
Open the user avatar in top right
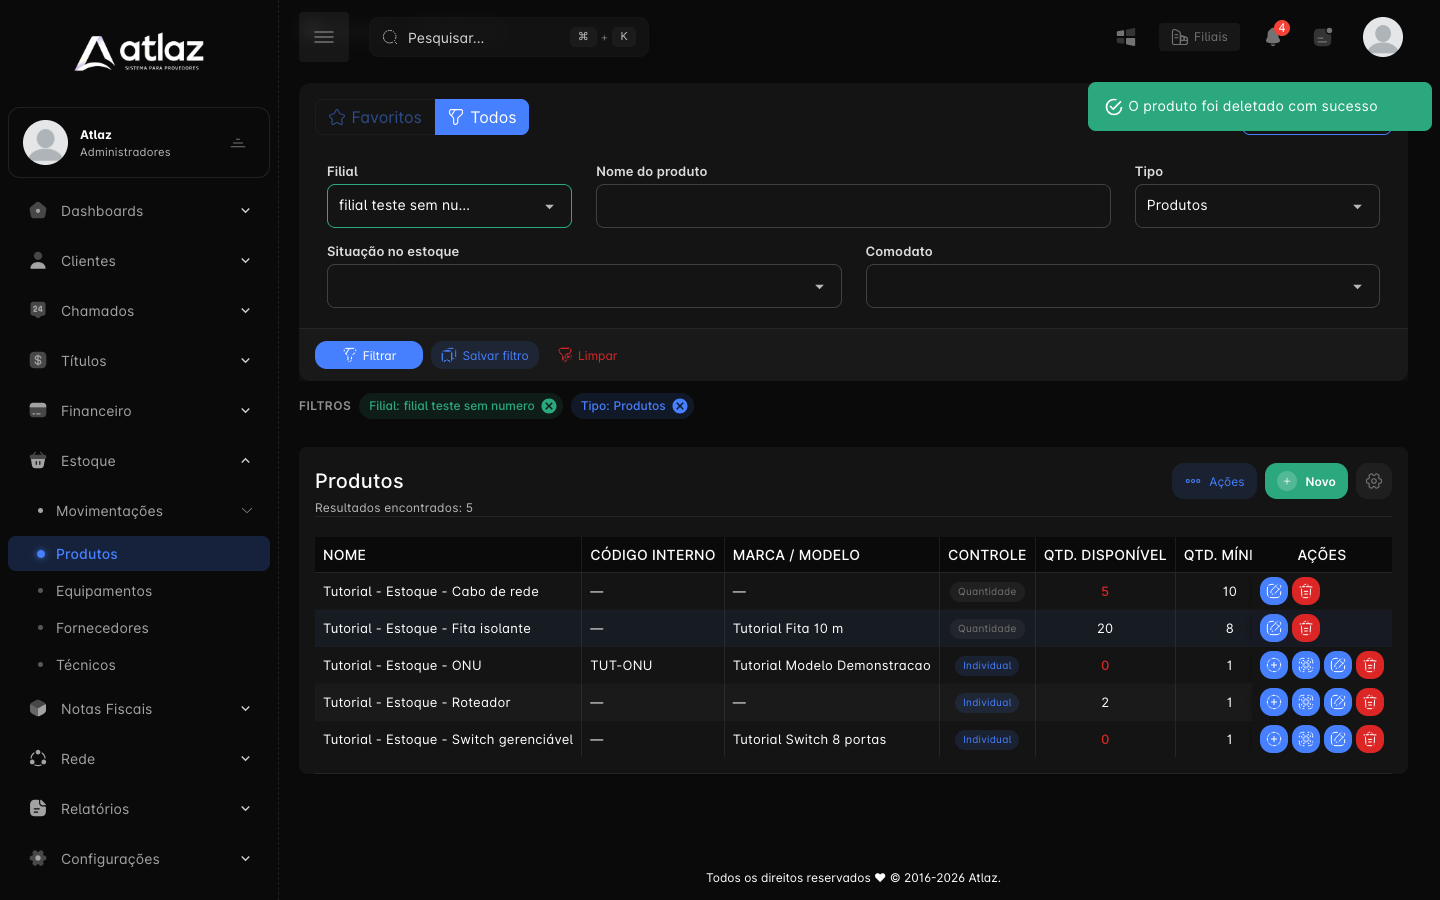point(1383,37)
